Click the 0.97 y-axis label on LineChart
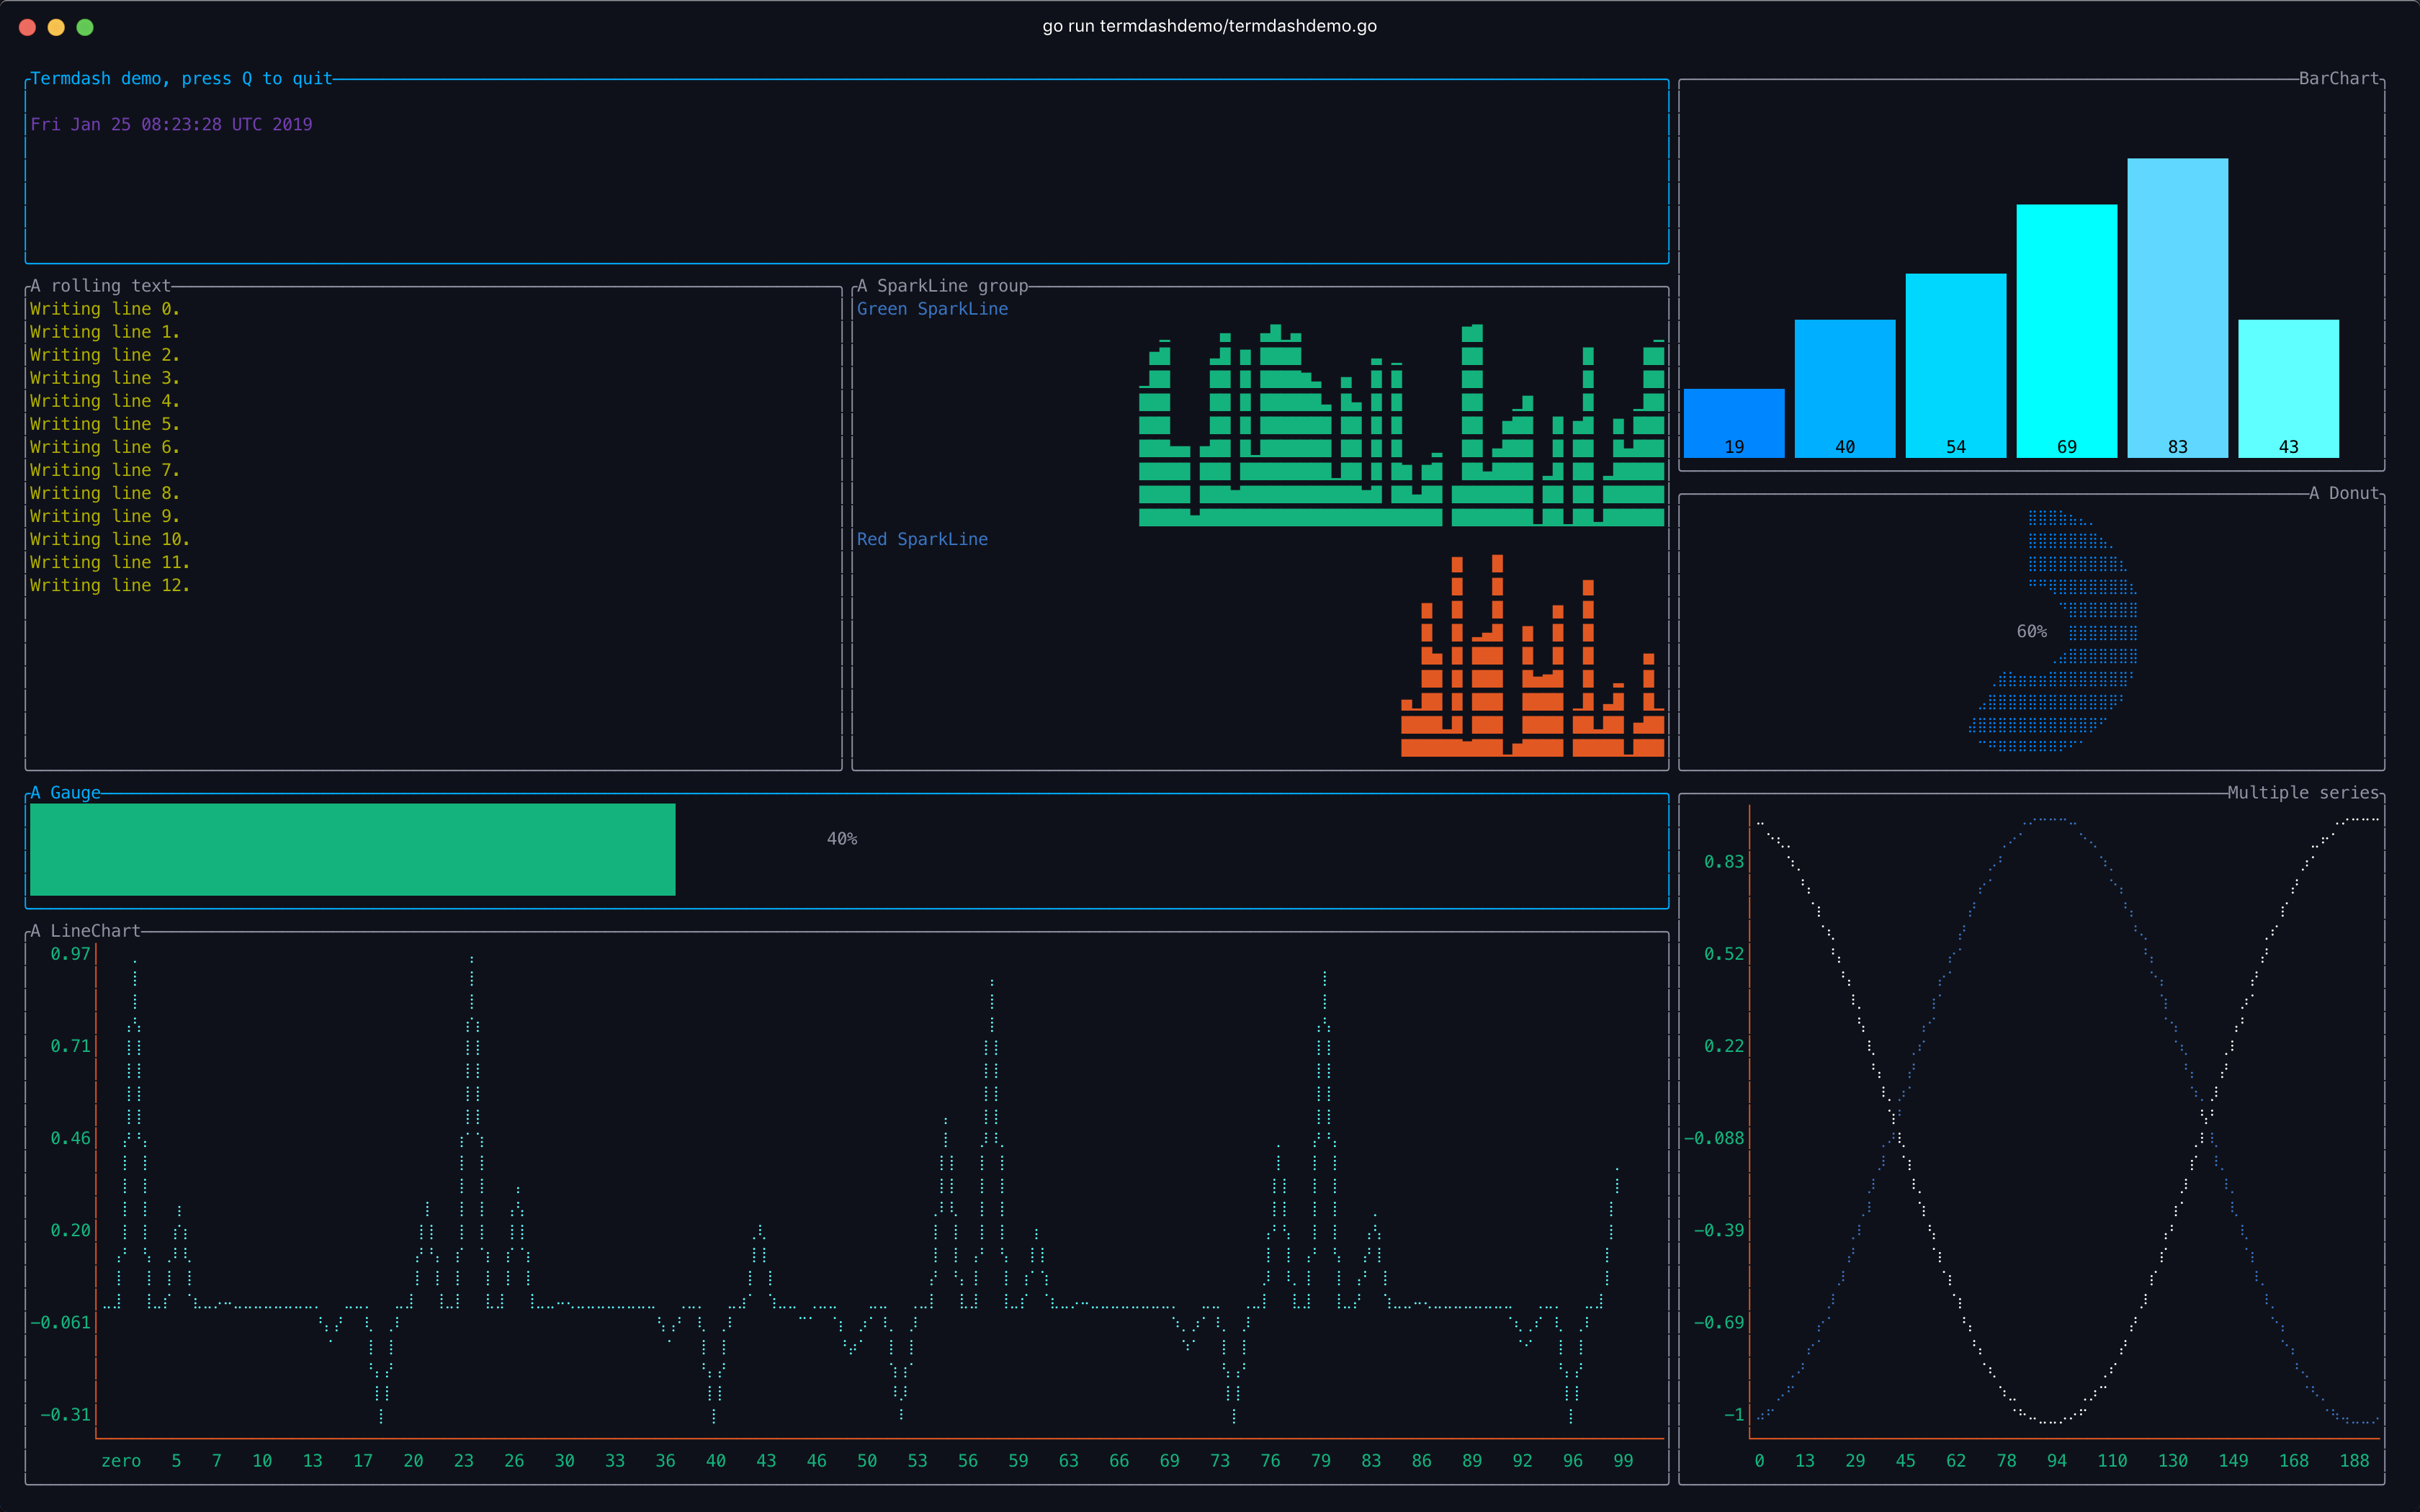The width and height of the screenshot is (2420, 1512). click(70, 954)
